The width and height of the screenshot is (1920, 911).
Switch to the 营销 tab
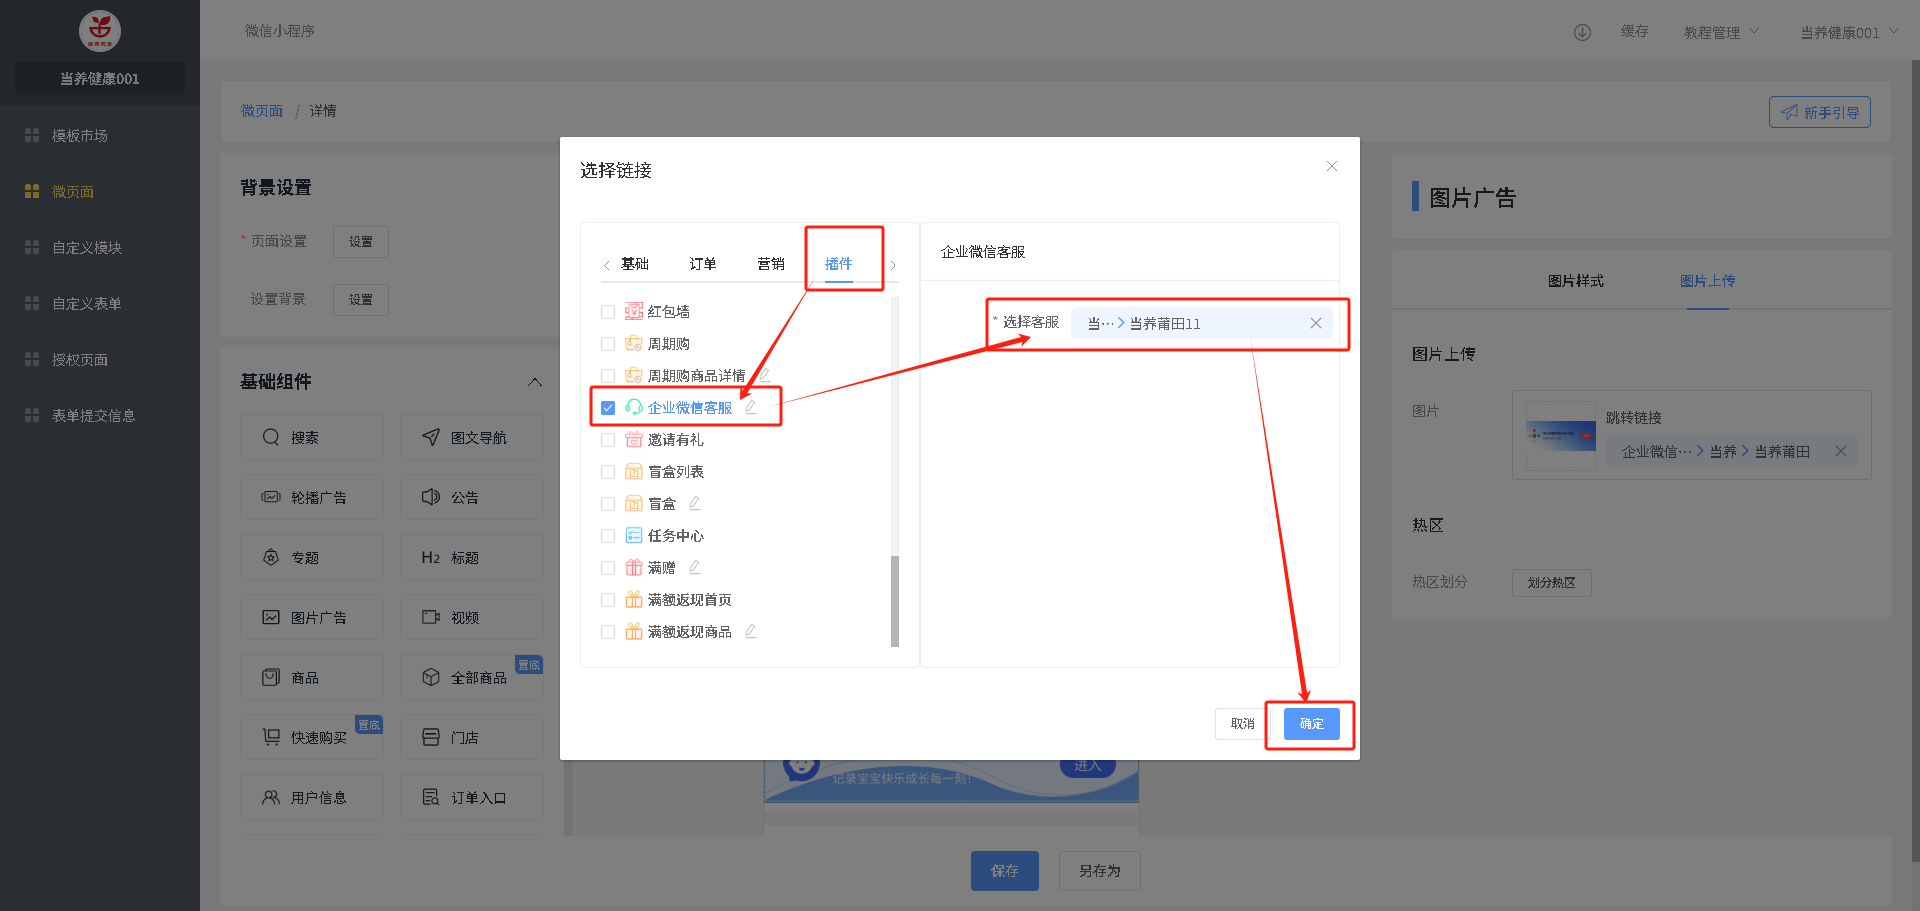[x=770, y=264]
